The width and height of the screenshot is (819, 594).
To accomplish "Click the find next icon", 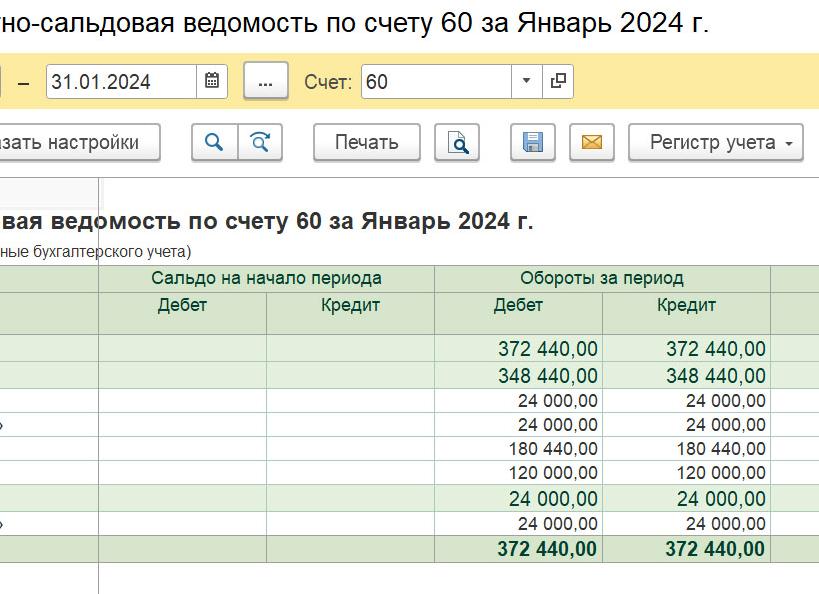I will pos(260,142).
